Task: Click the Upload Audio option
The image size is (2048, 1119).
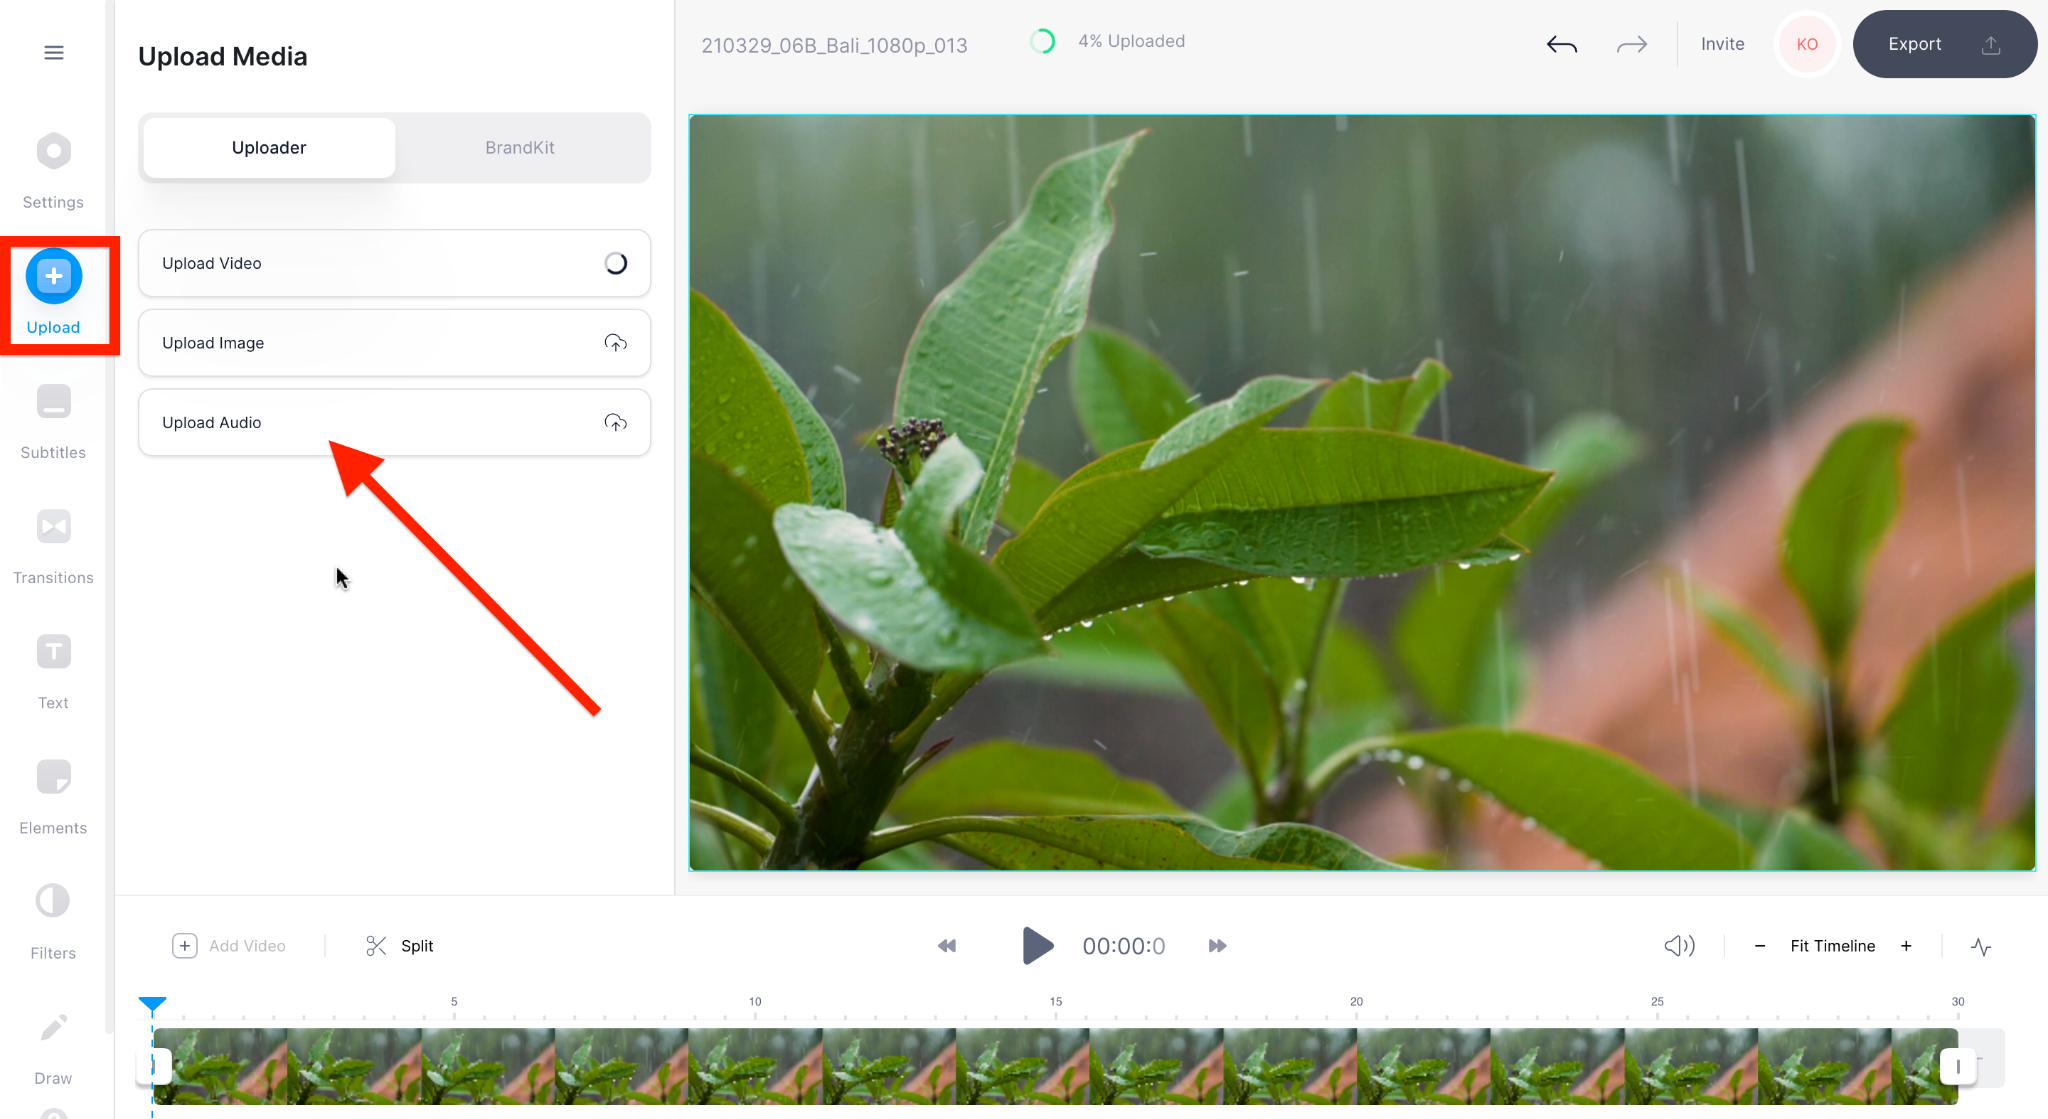Action: tap(394, 423)
